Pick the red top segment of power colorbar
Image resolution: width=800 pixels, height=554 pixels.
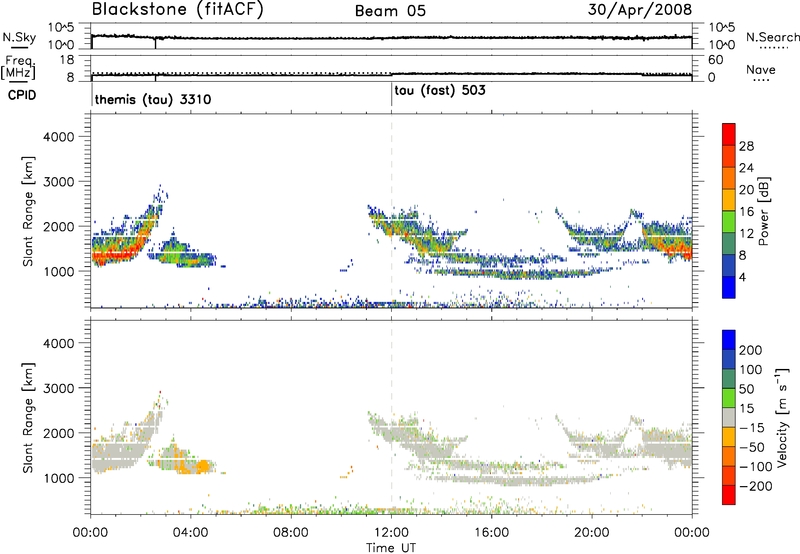point(729,134)
